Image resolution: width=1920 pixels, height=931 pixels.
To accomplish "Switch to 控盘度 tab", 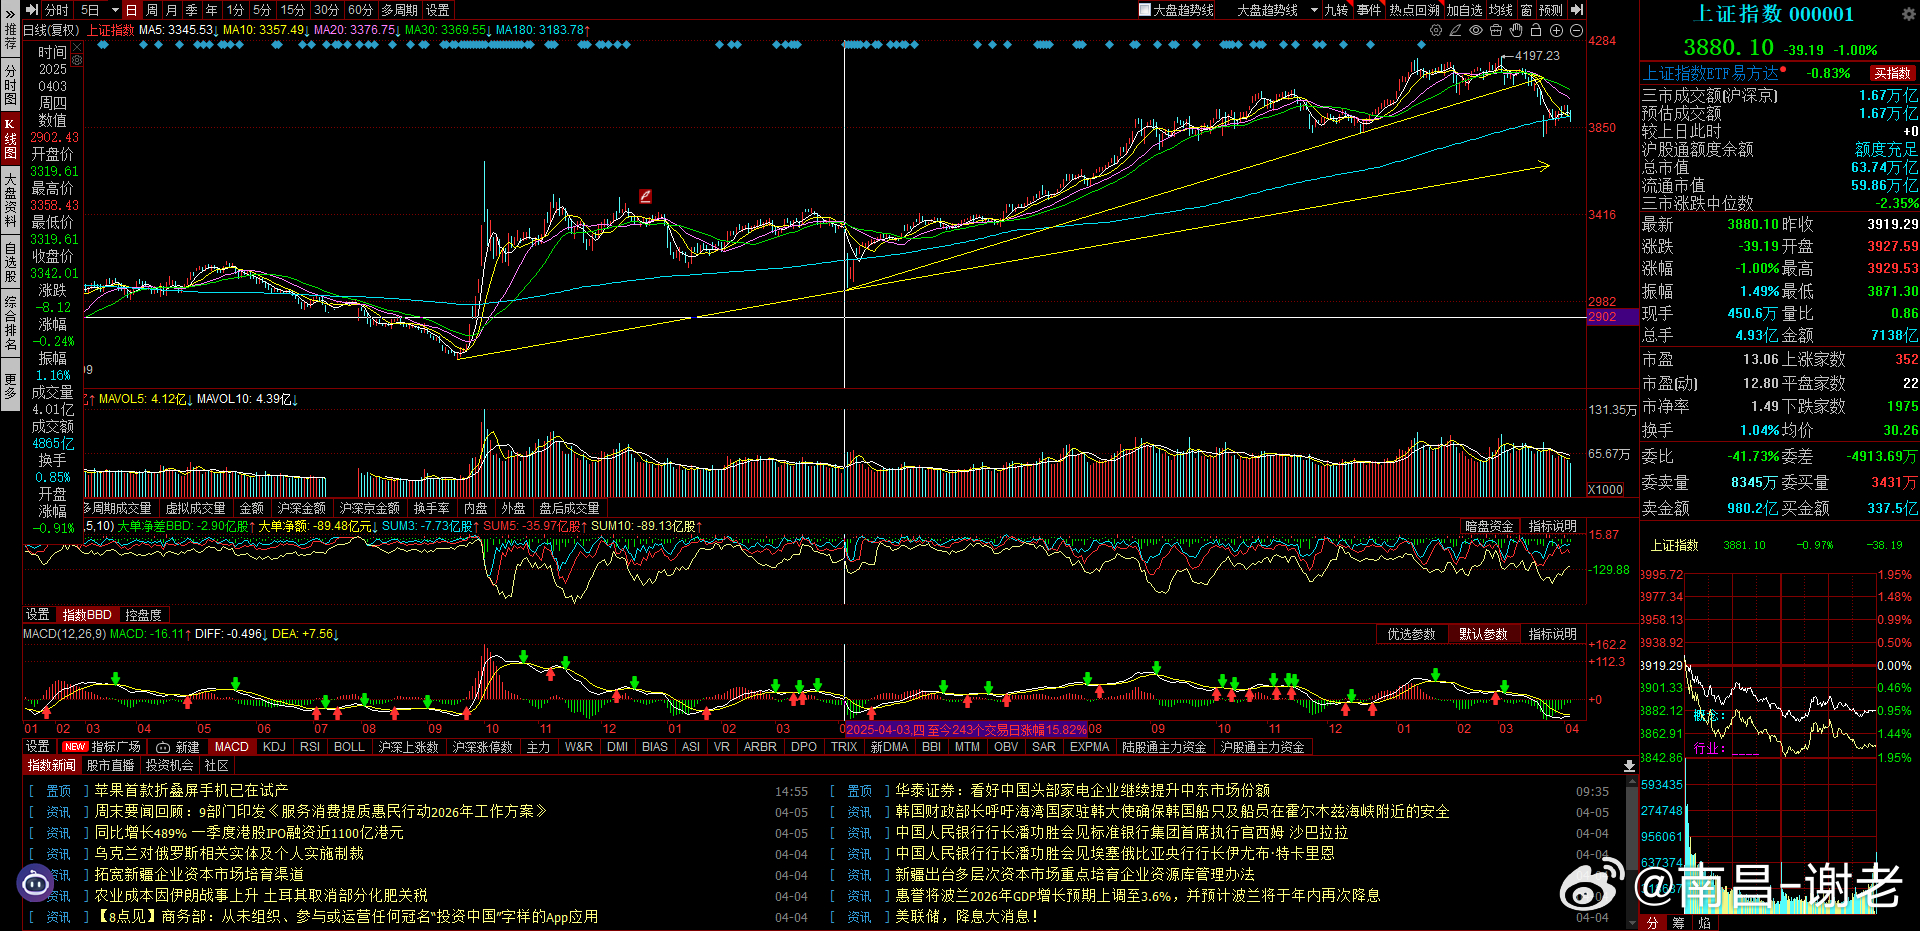I will point(143,615).
